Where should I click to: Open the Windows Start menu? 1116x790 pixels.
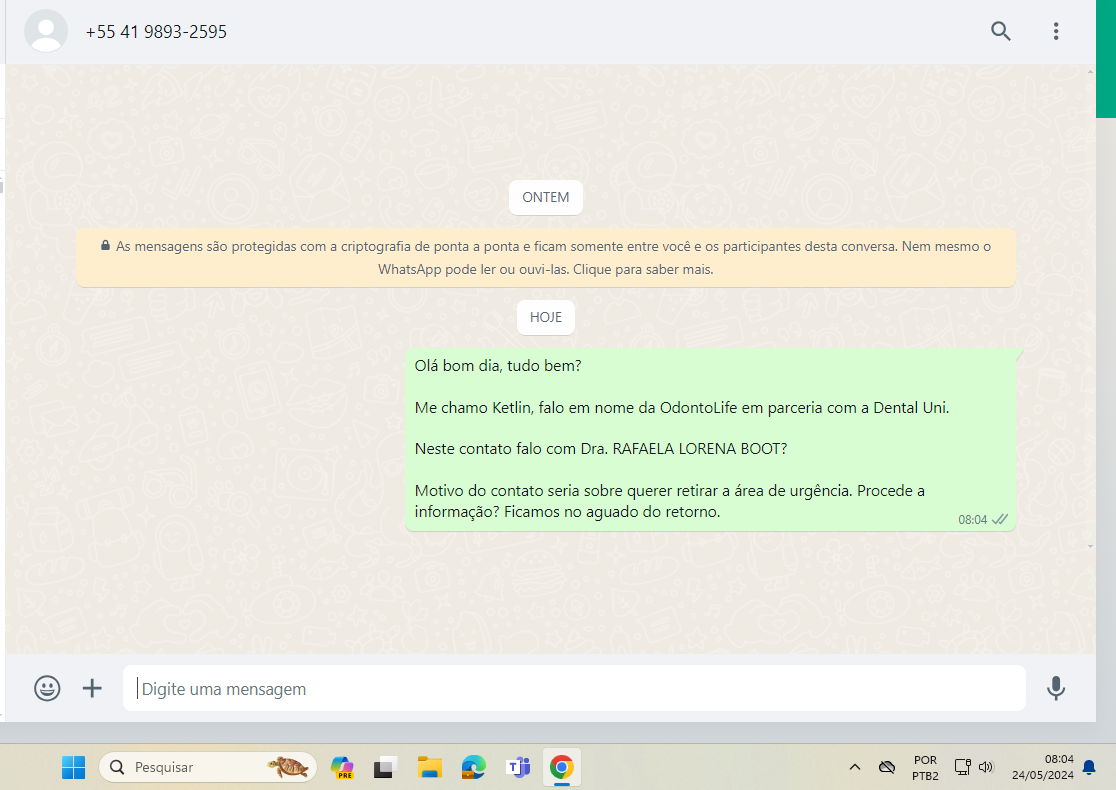pyautogui.click(x=73, y=767)
